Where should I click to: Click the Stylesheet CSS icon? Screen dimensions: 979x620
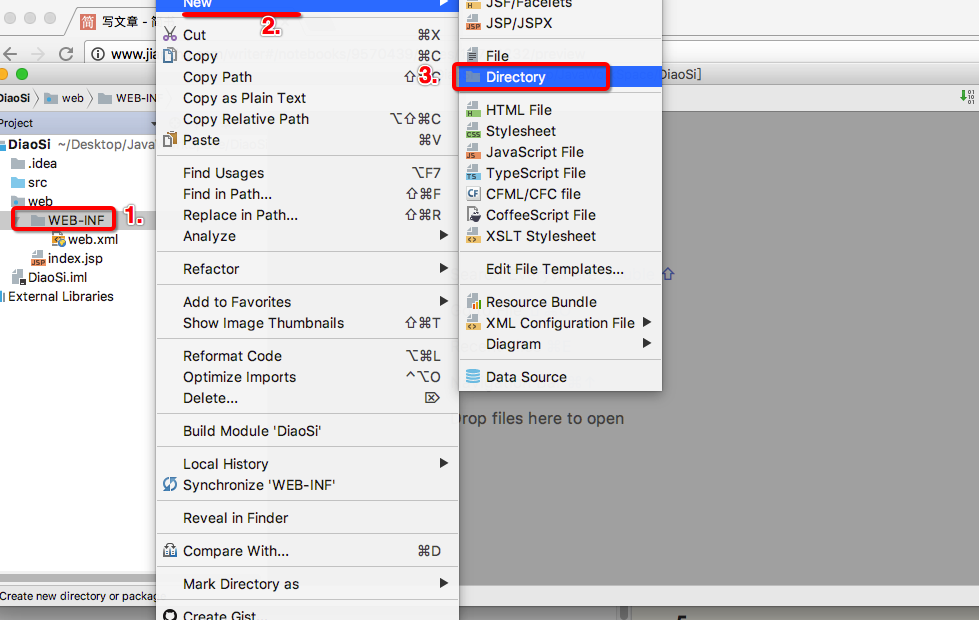point(473,130)
